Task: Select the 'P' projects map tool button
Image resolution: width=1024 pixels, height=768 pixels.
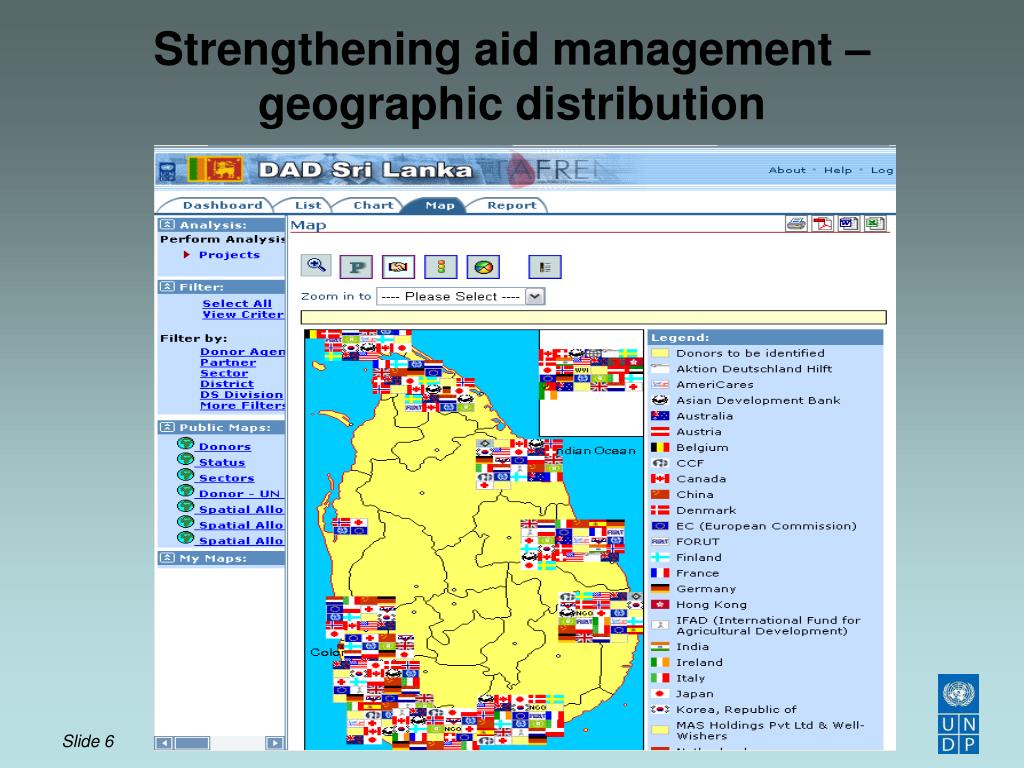Action: pos(357,266)
